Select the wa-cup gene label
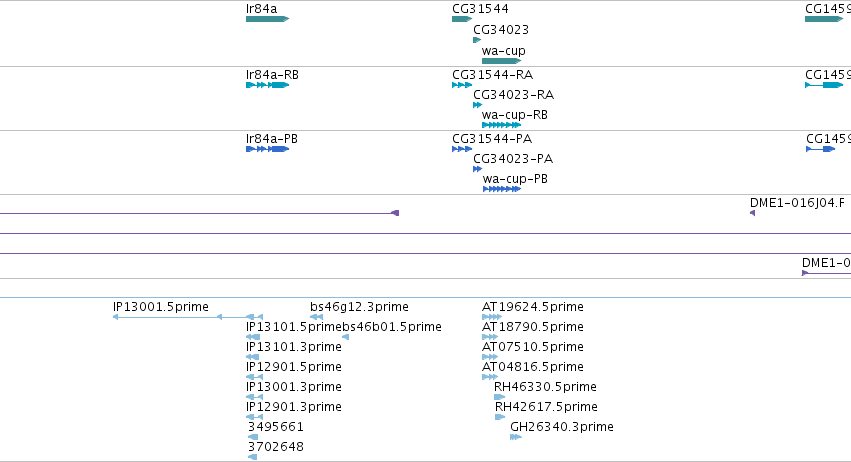Viewport: 851px width, 462px height. pyautogui.click(x=504, y=51)
